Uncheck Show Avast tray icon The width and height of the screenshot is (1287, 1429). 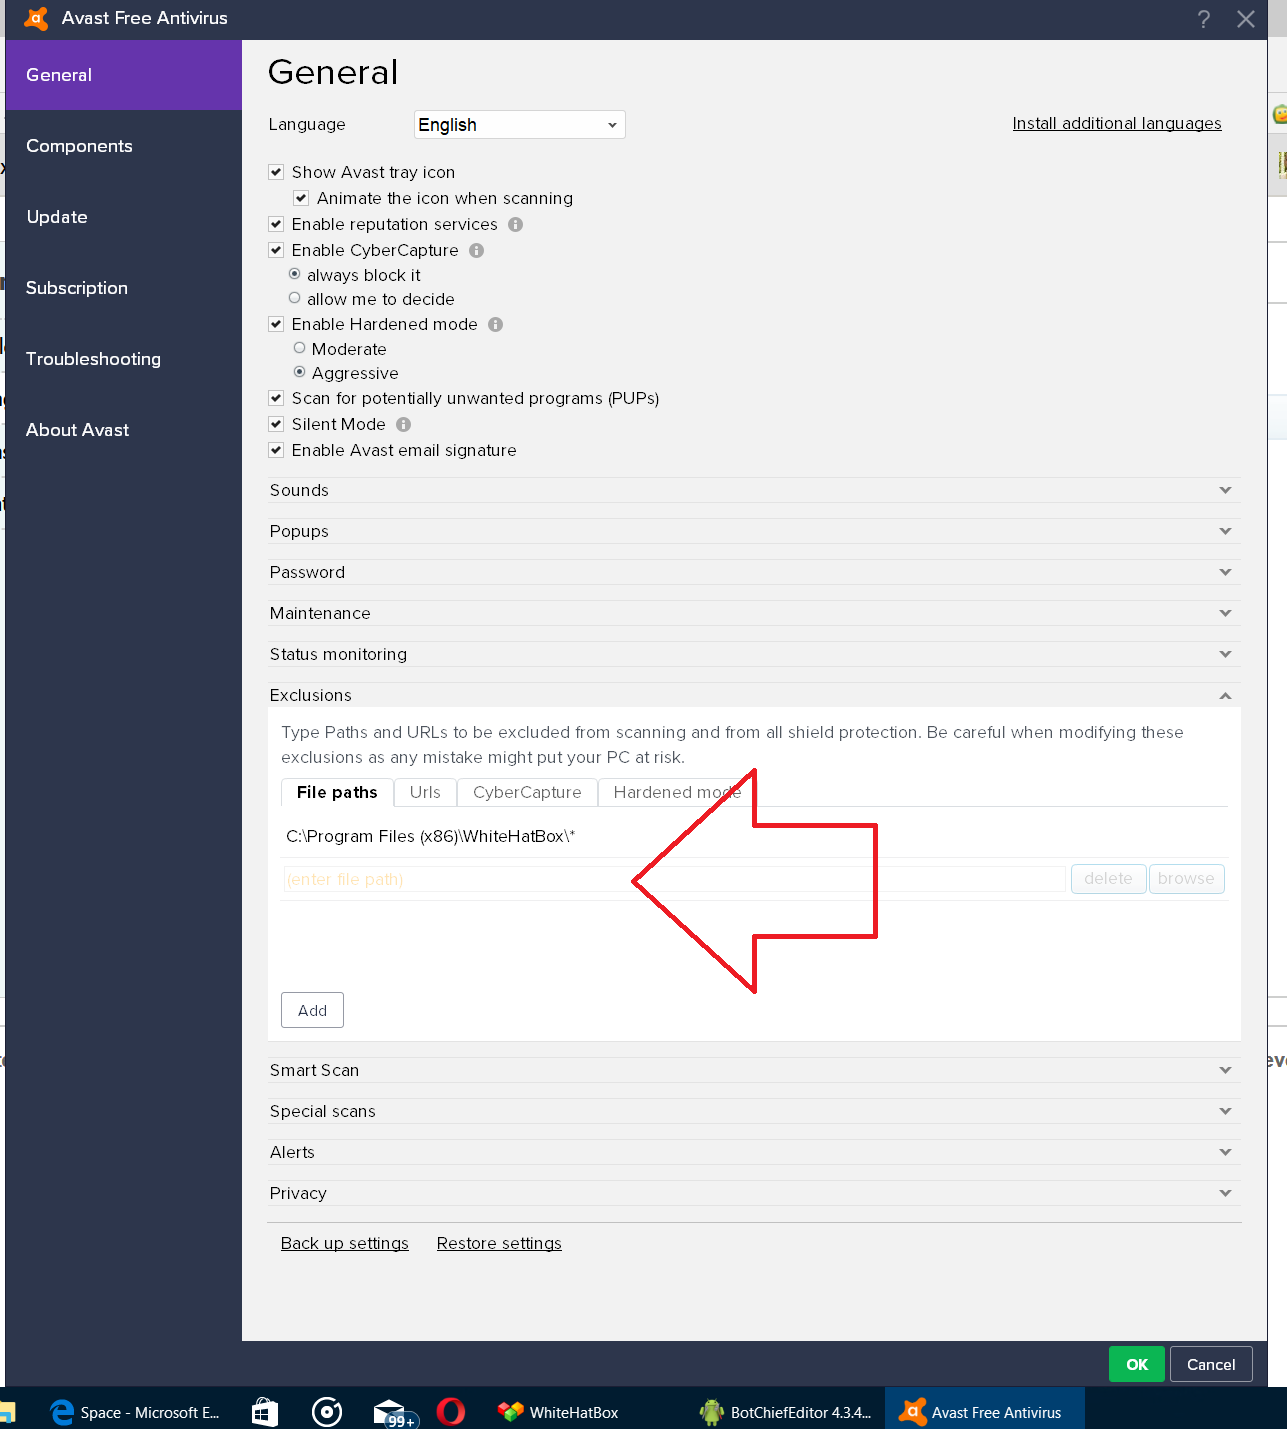click(276, 173)
